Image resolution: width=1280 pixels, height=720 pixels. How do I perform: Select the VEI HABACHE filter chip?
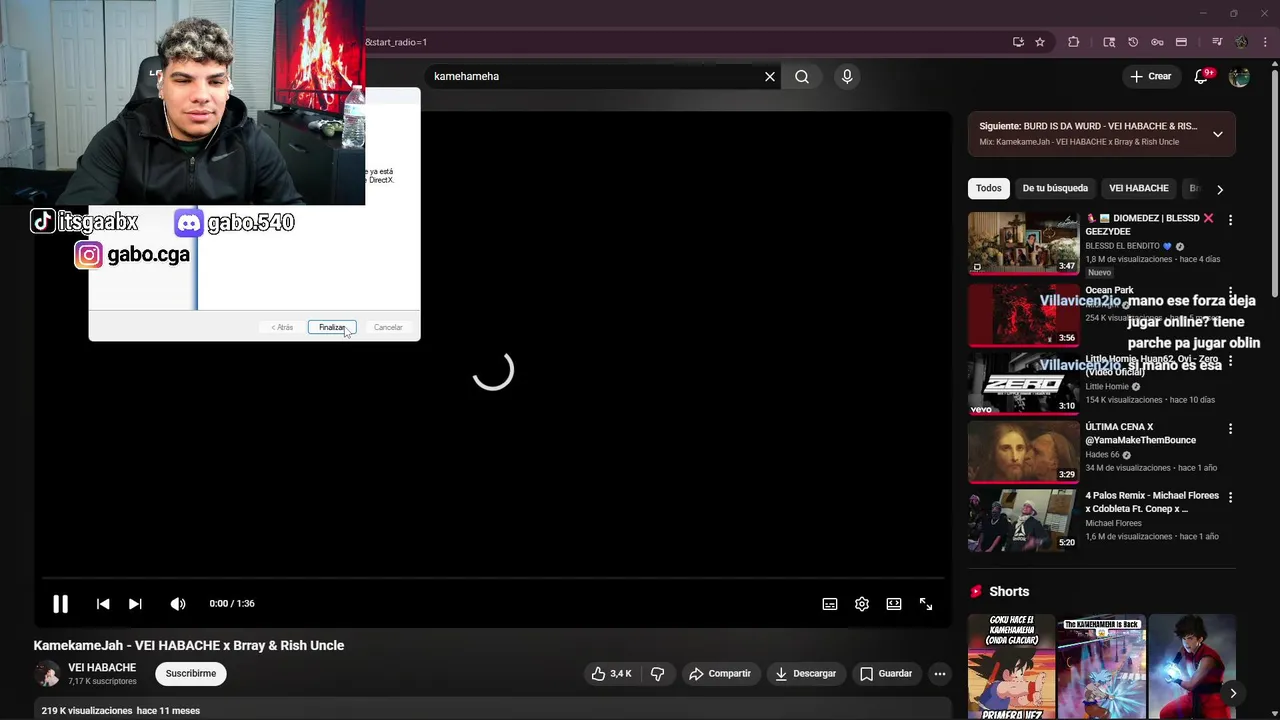pyautogui.click(x=1138, y=188)
